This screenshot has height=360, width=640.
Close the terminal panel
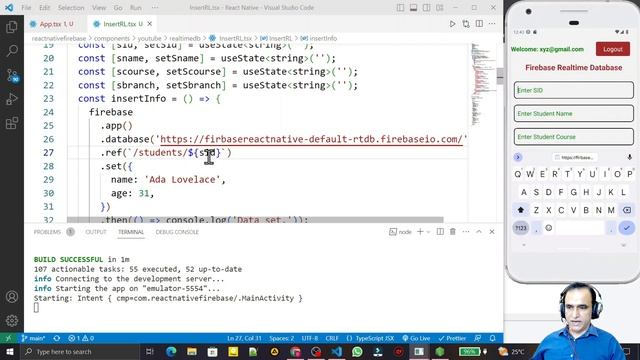point(492,232)
